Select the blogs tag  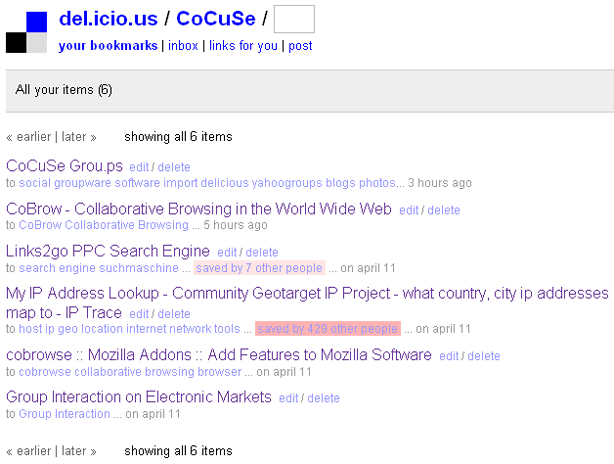coord(341,183)
